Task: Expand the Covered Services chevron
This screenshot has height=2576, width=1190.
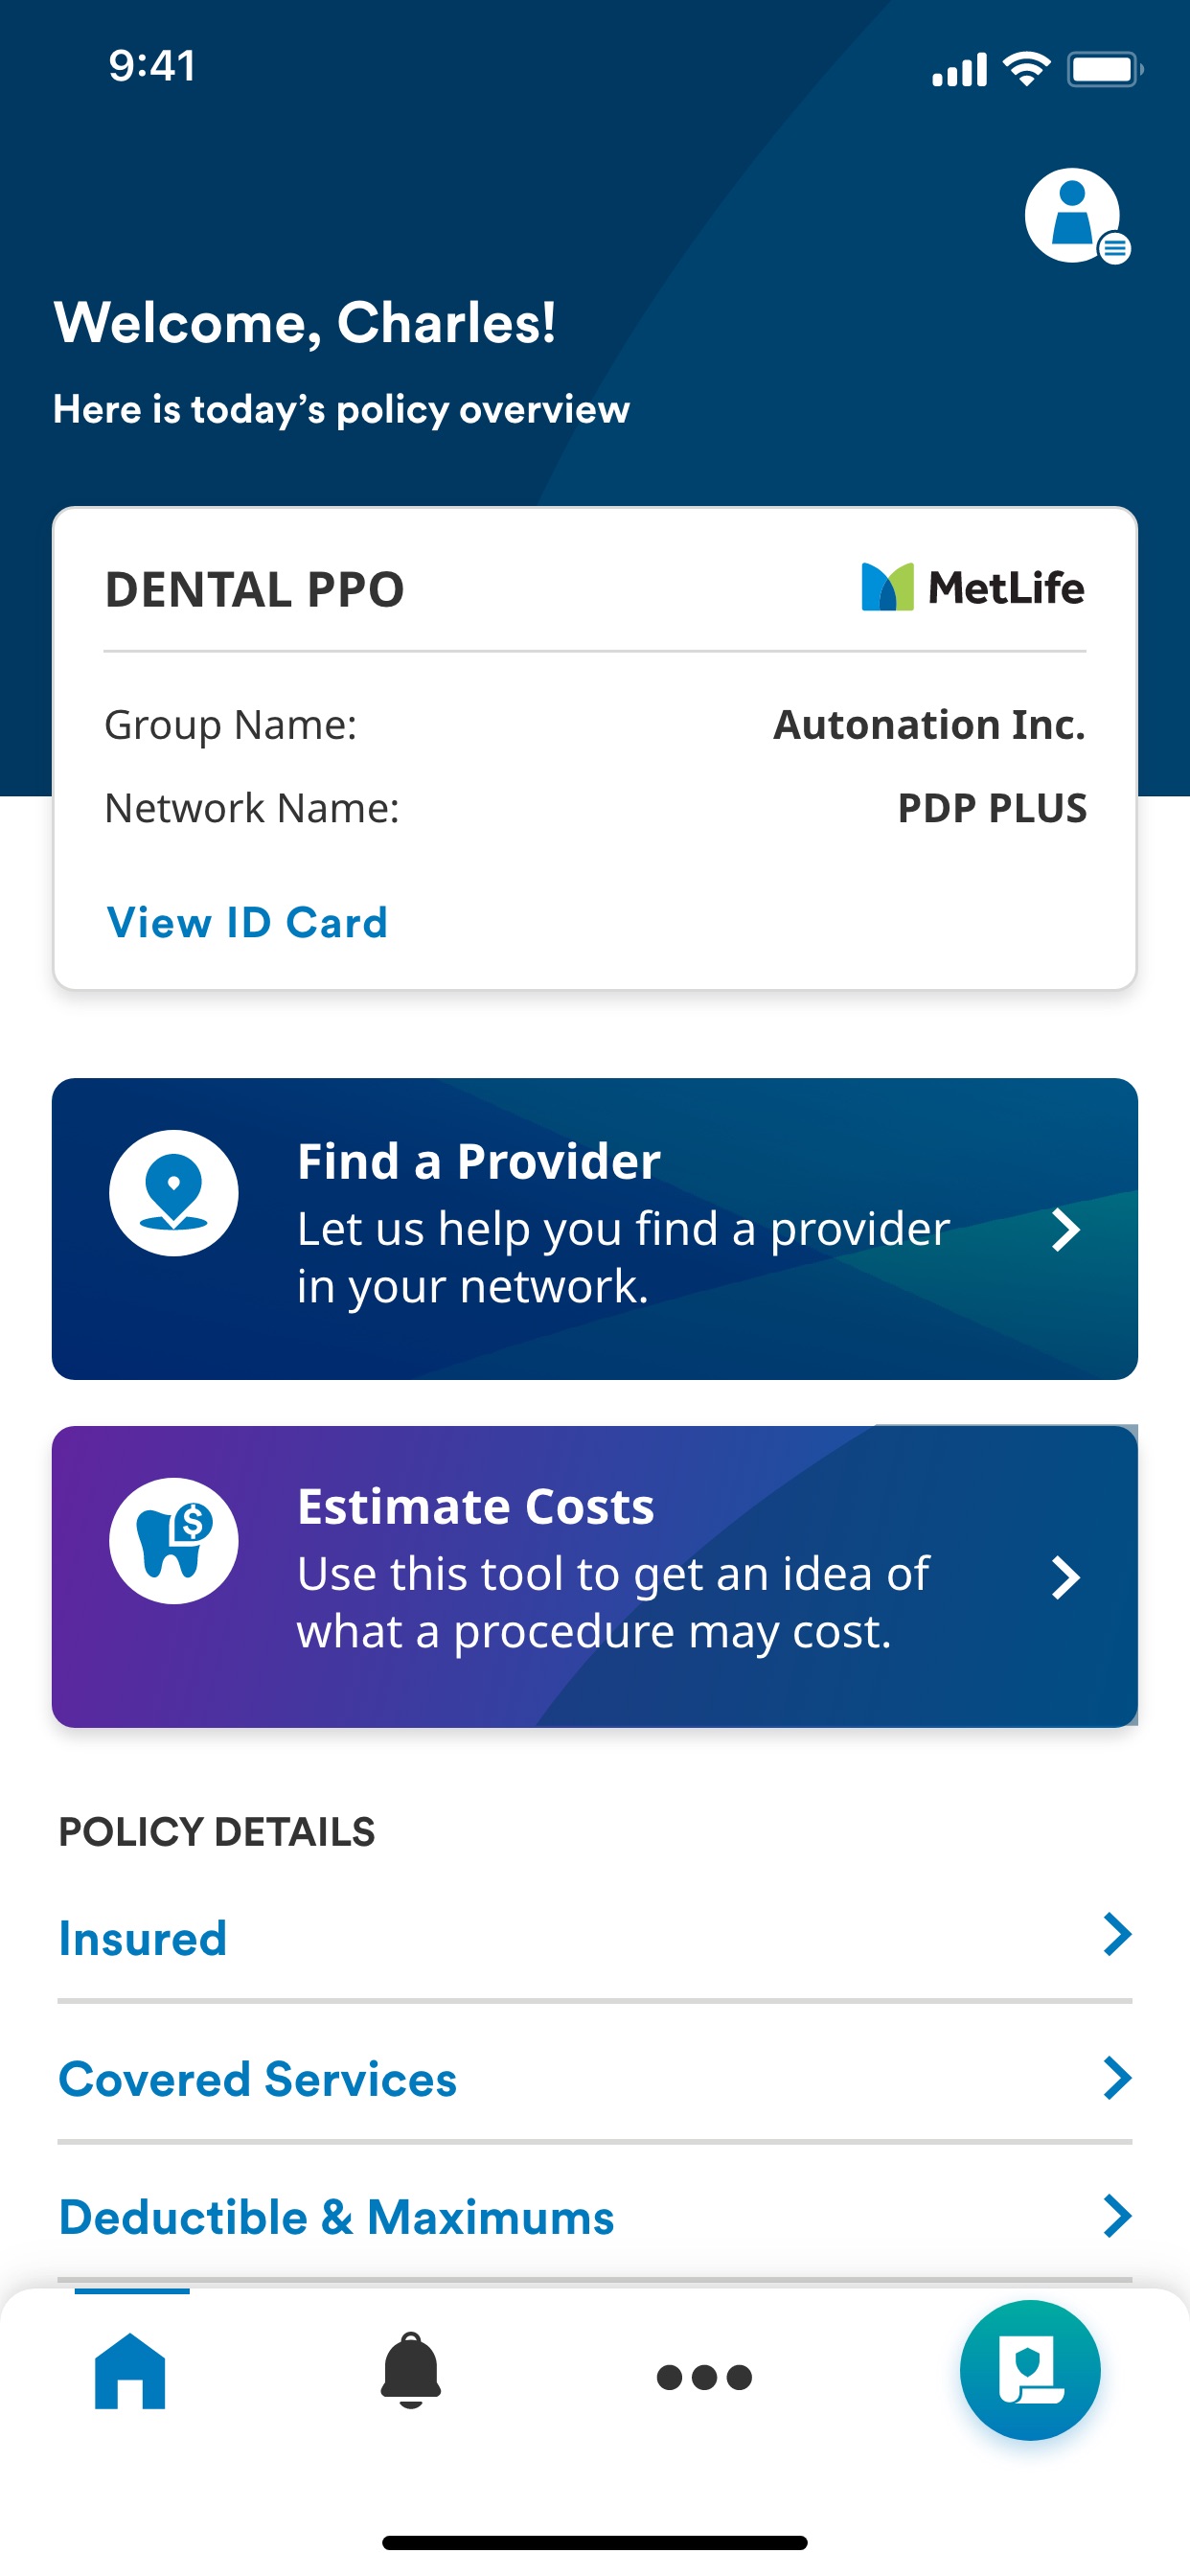Action: (x=1117, y=2078)
